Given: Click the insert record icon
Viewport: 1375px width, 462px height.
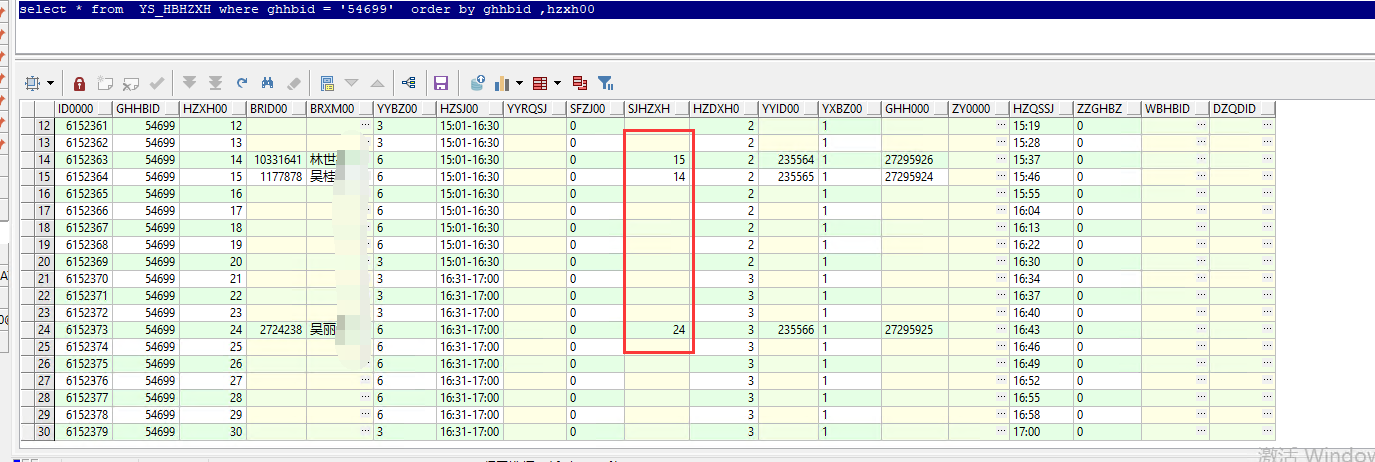Looking at the screenshot, I should (x=105, y=83).
